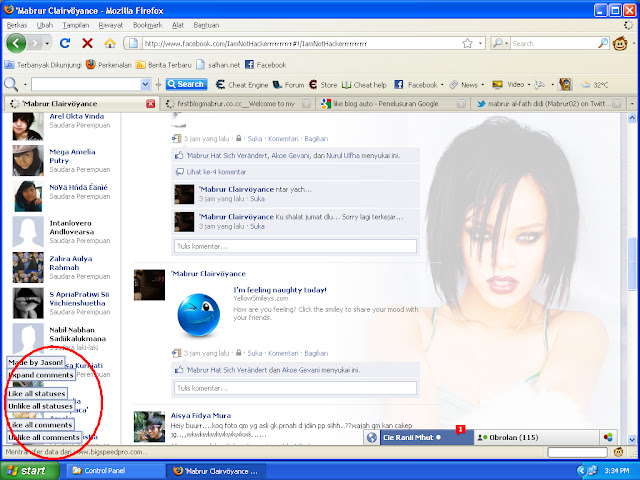
Task: Open the Cie Ranii Mhut chat tab
Action: tap(426, 437)
